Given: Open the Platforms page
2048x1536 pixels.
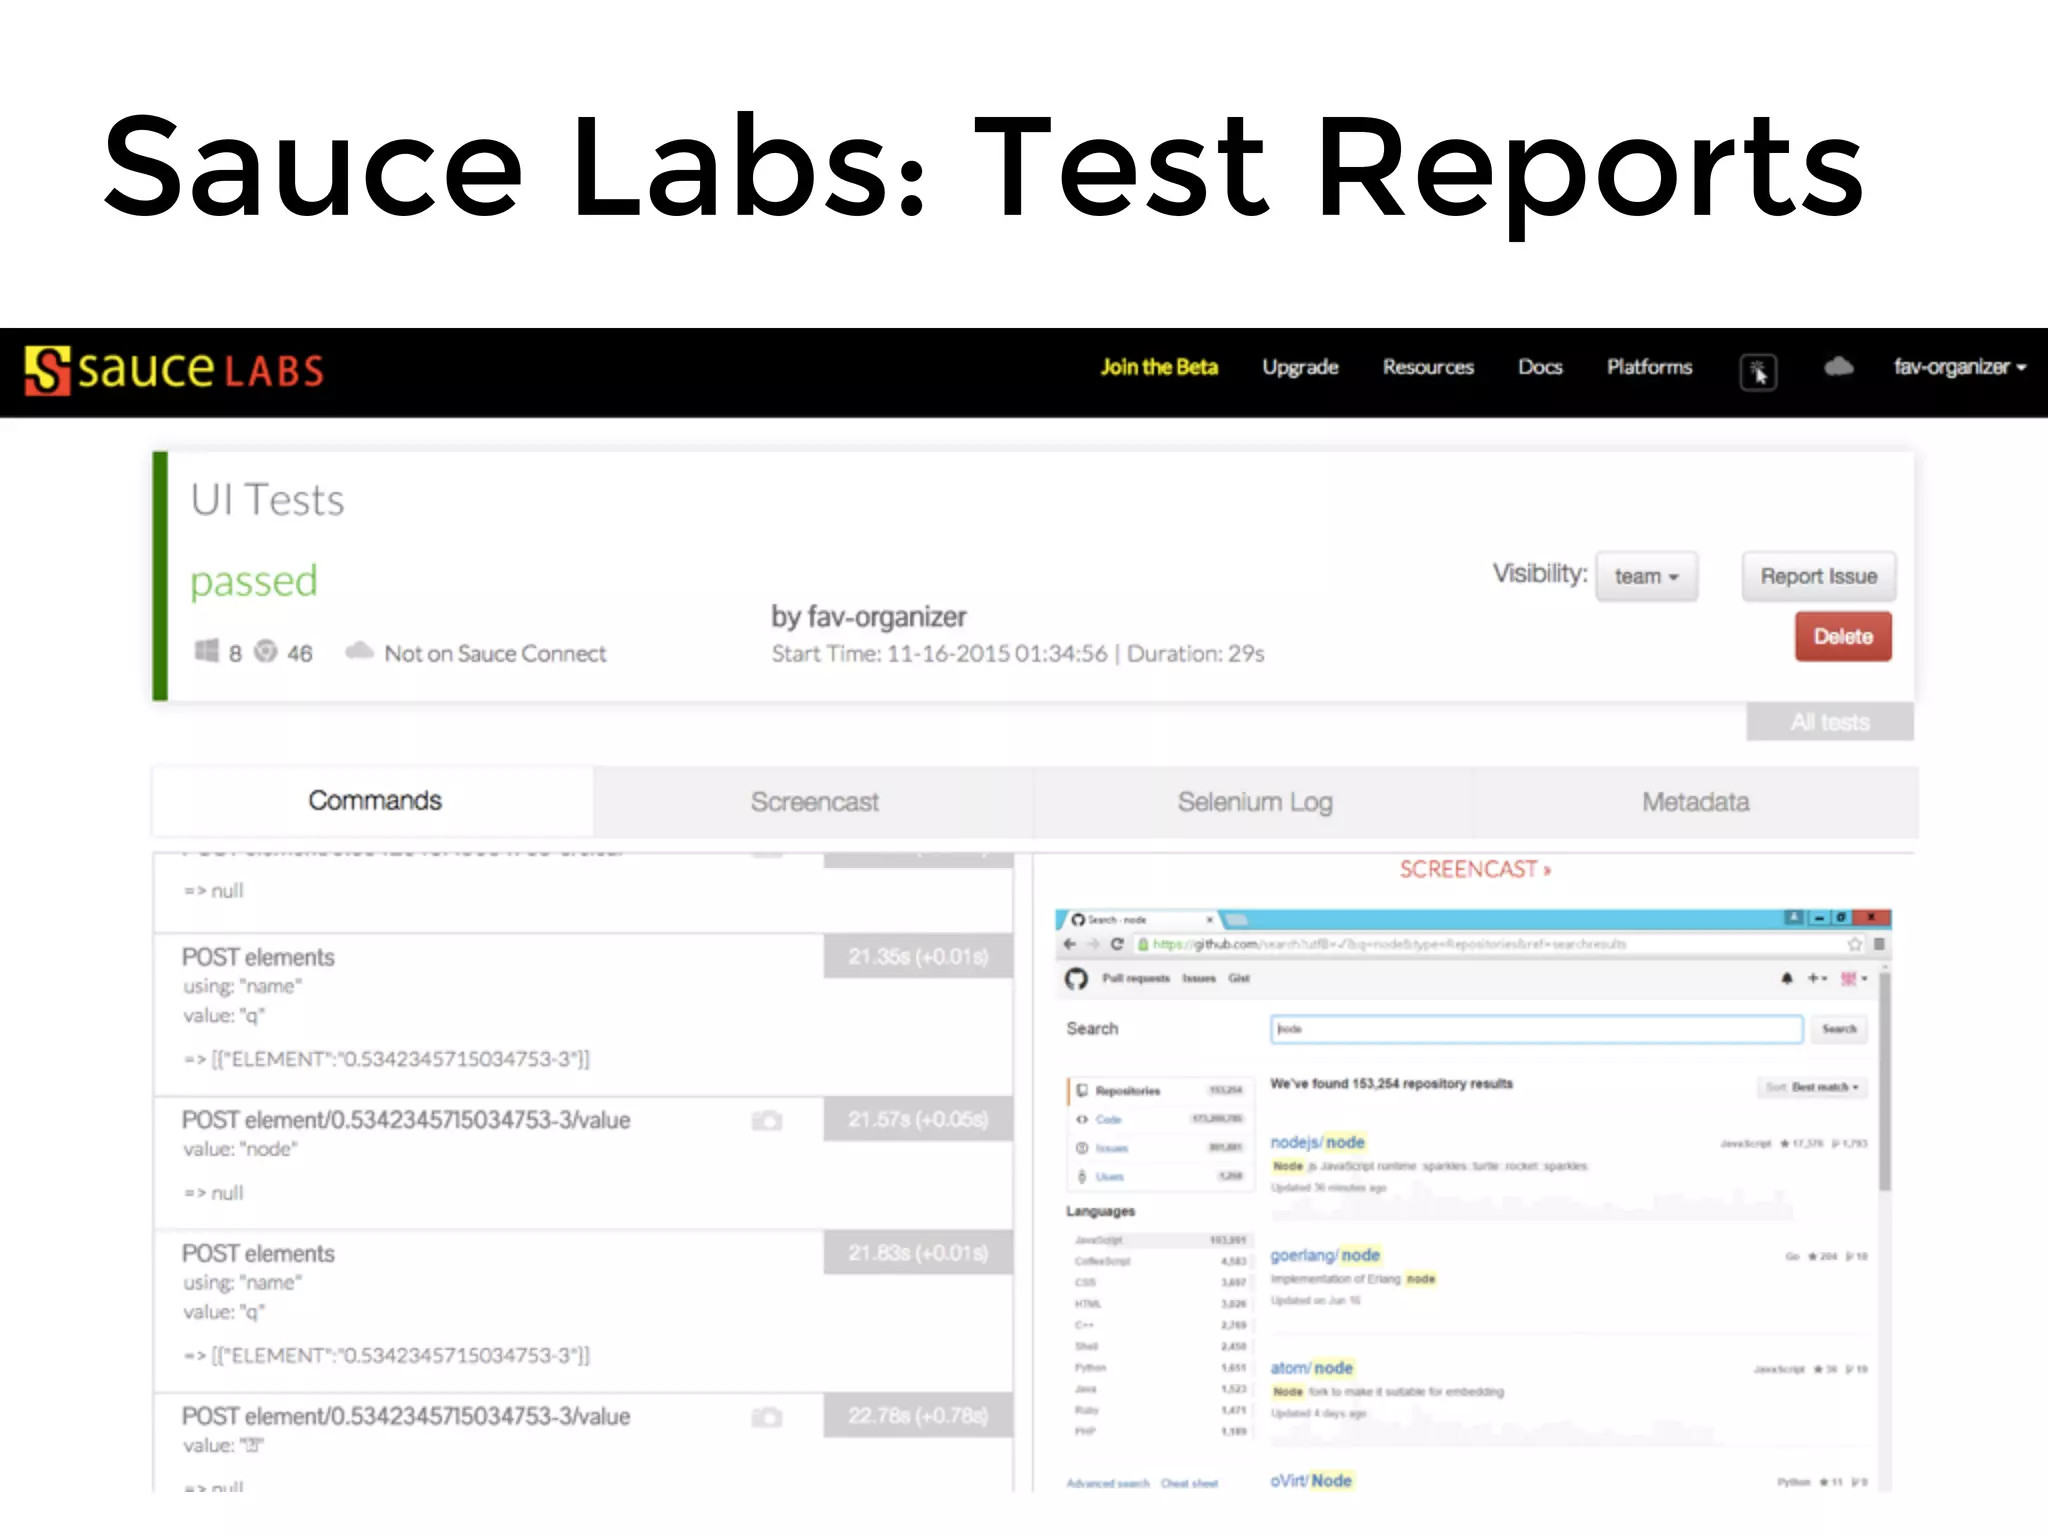Looking at the screenshot, I should point(1649,367).
